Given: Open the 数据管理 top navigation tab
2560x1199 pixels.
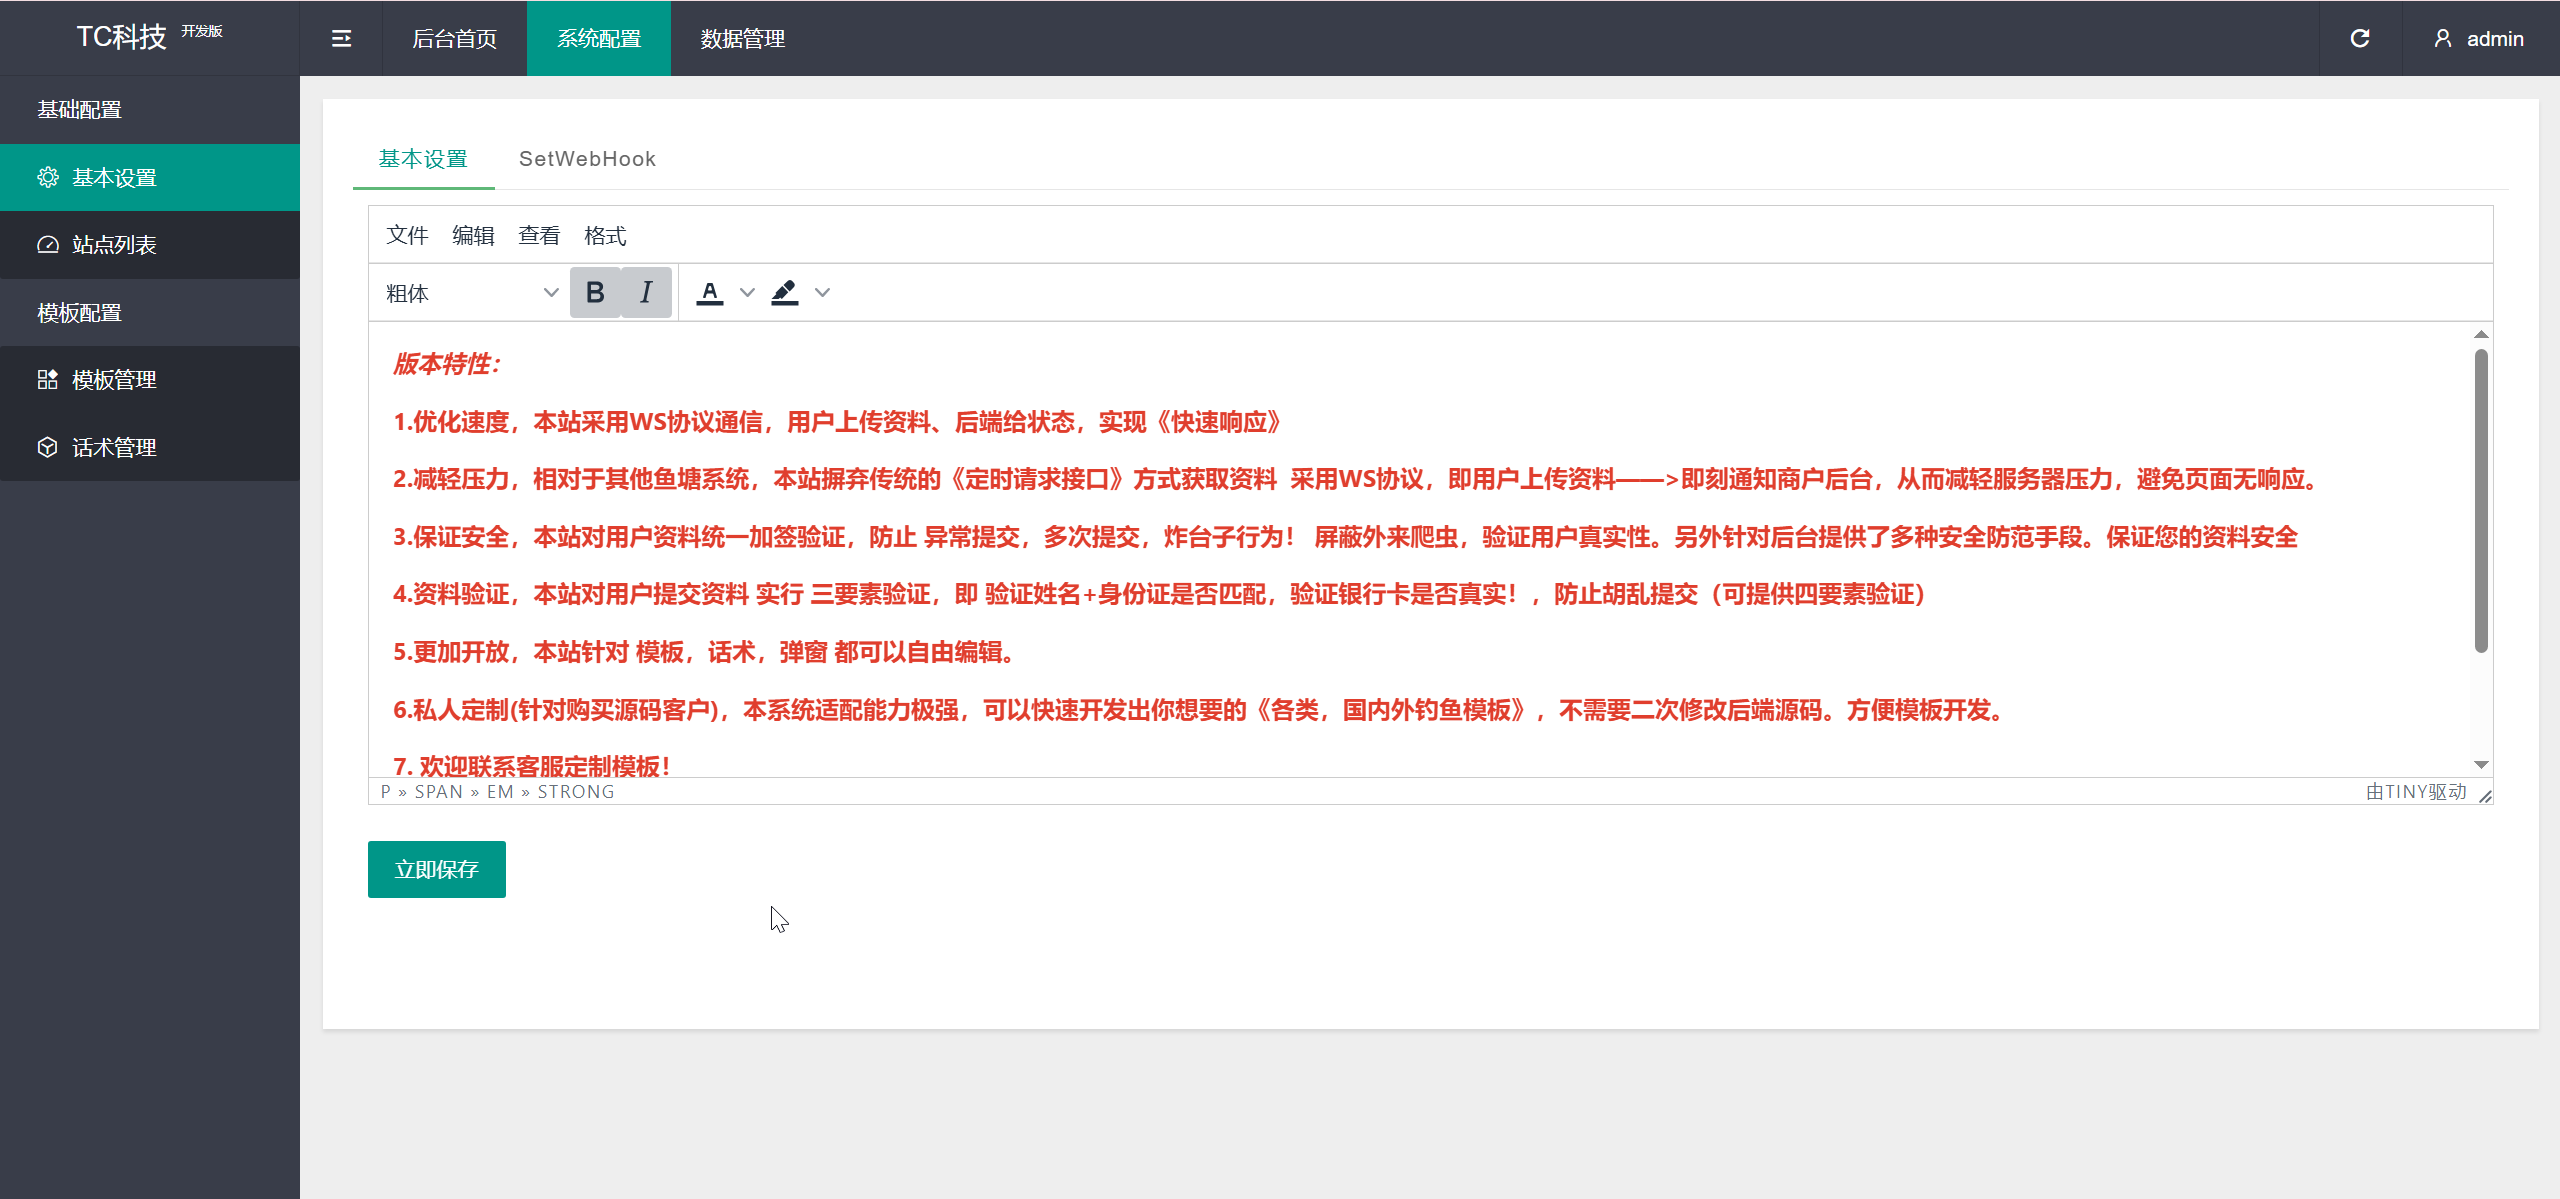Looking at the screenshot, I should (x=742, y=39).
